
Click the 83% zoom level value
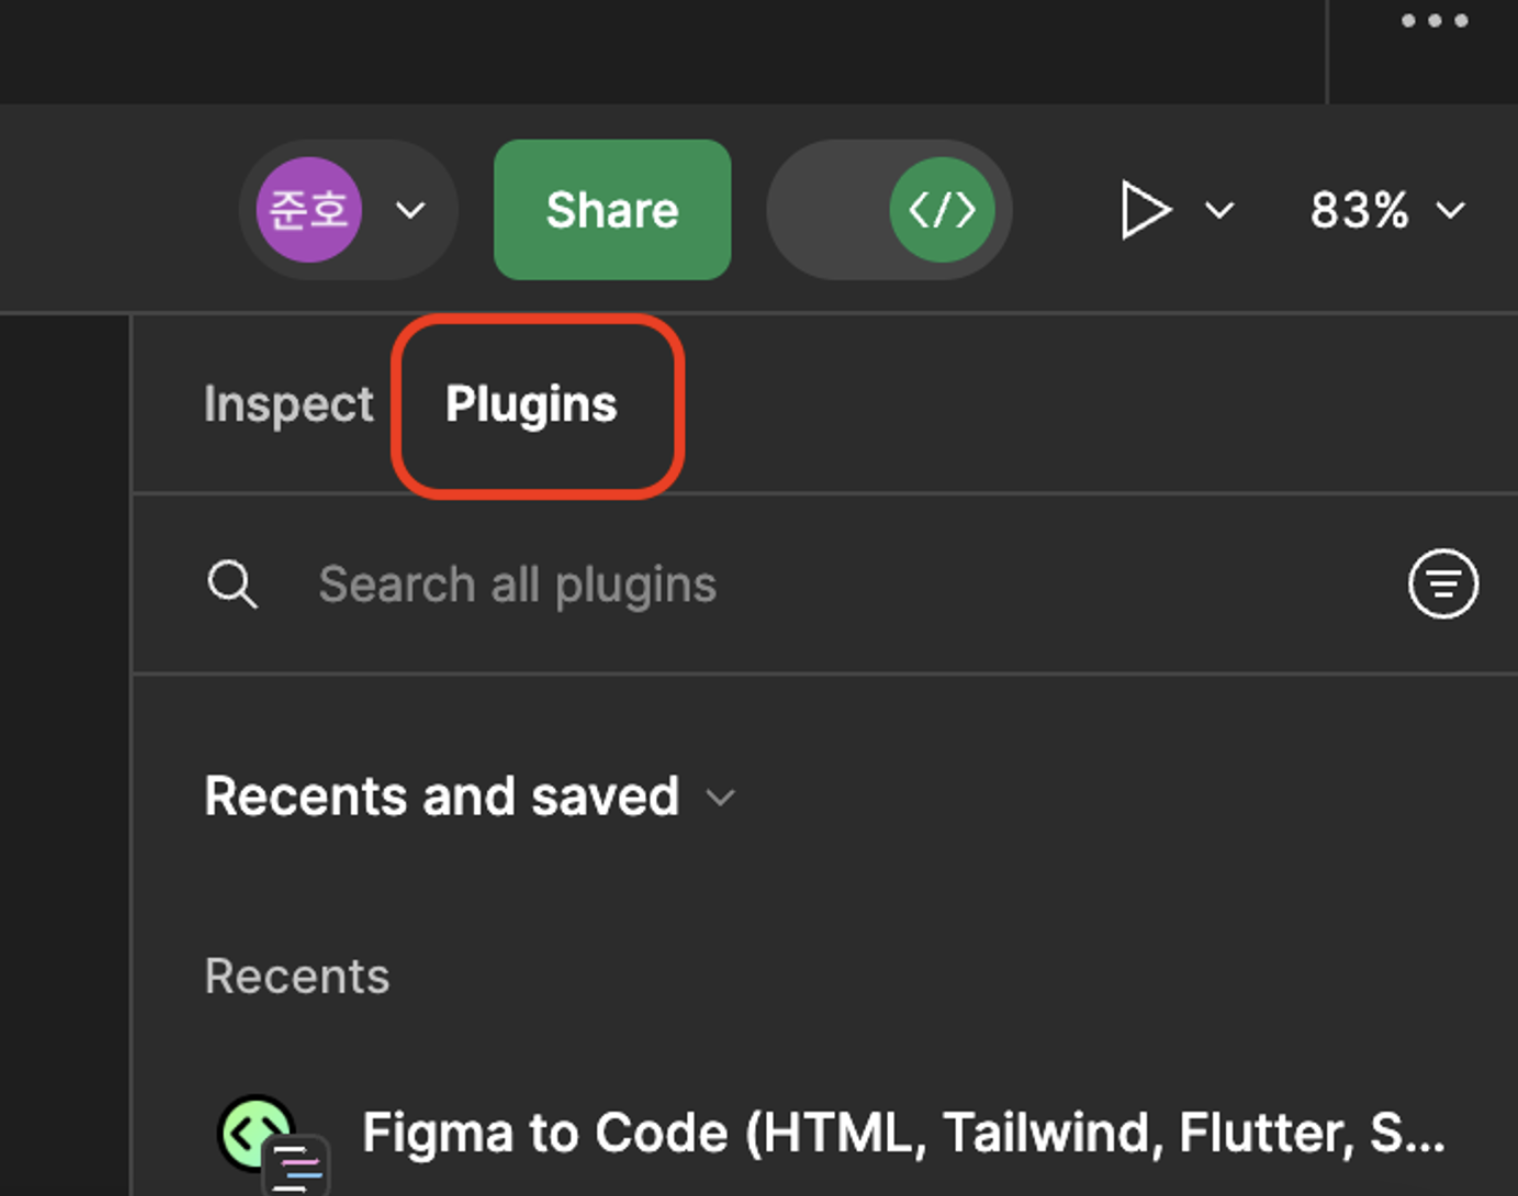pyautogui.click(x=1359, y=210)
